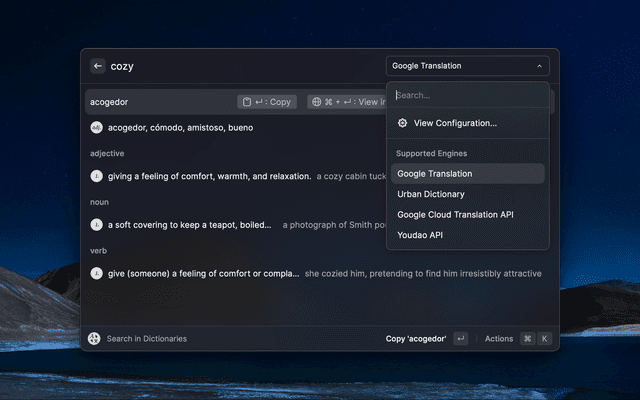The width and height of the screenshot is (640, 400).
Task: Focus the Search field inside the dropdown
Action: click(468, 96)
